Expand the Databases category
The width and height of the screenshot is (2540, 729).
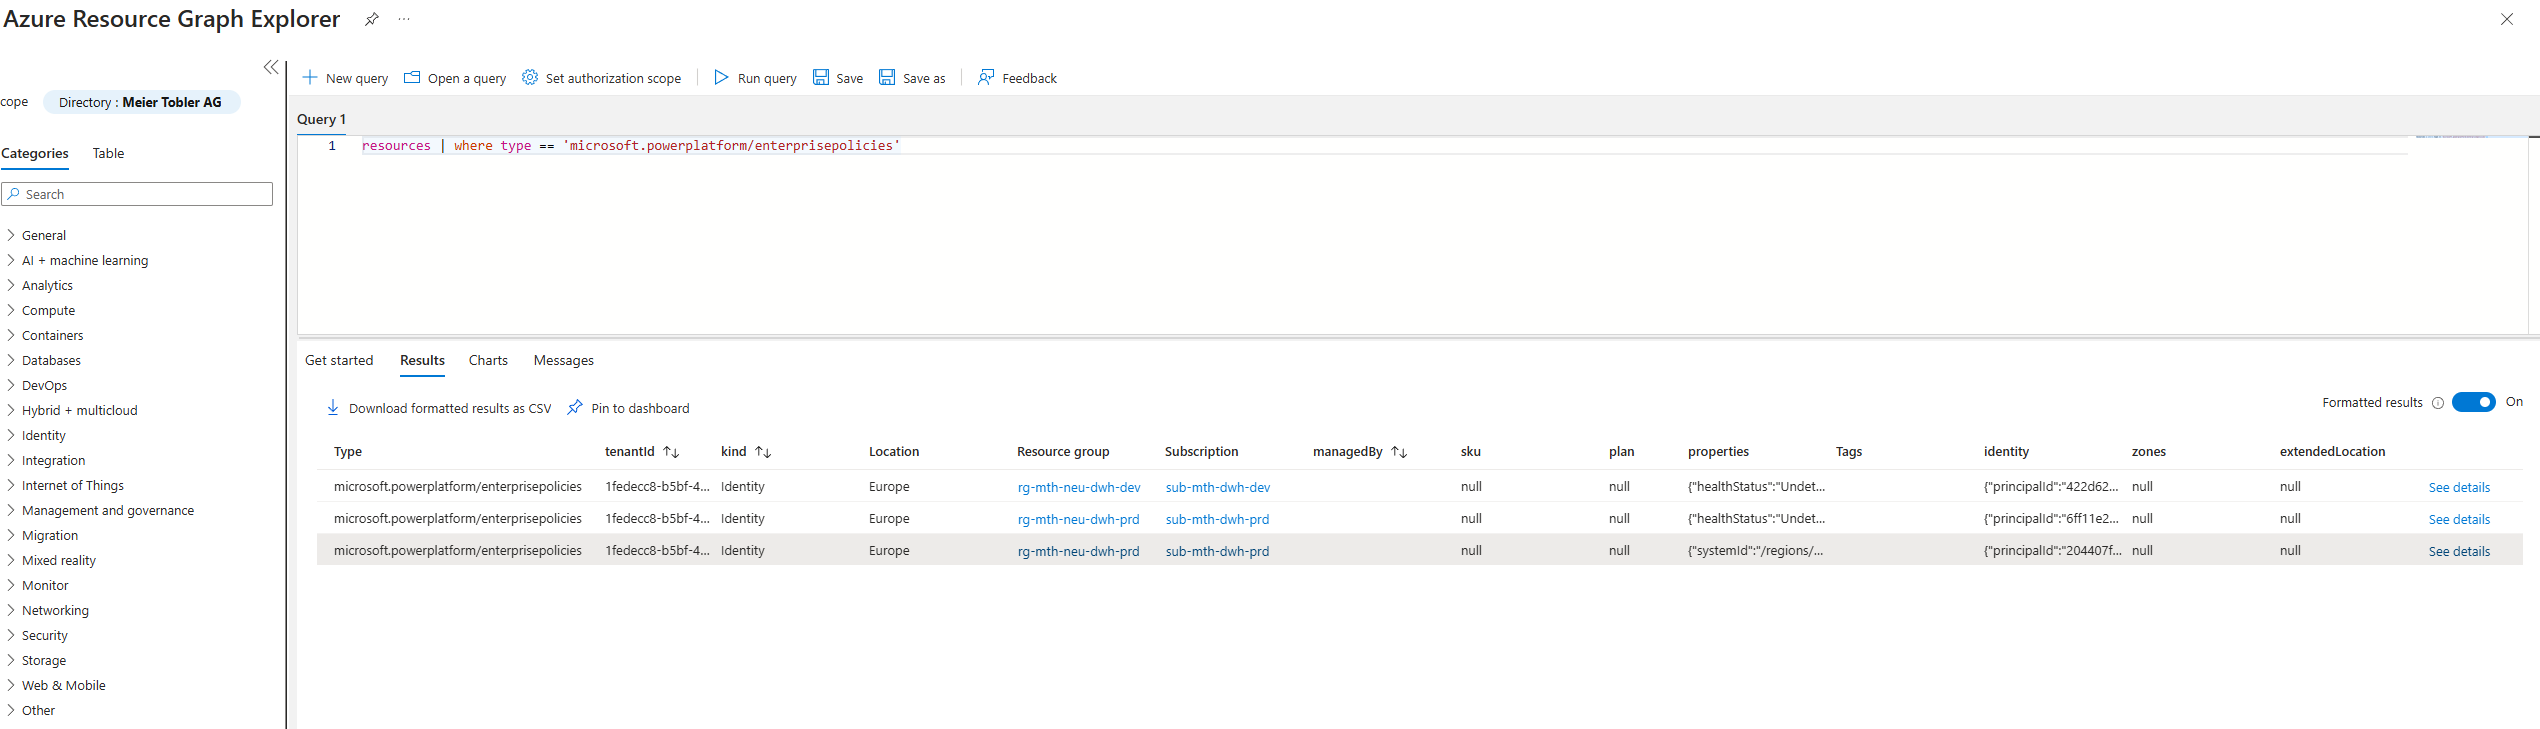point(11,360)
